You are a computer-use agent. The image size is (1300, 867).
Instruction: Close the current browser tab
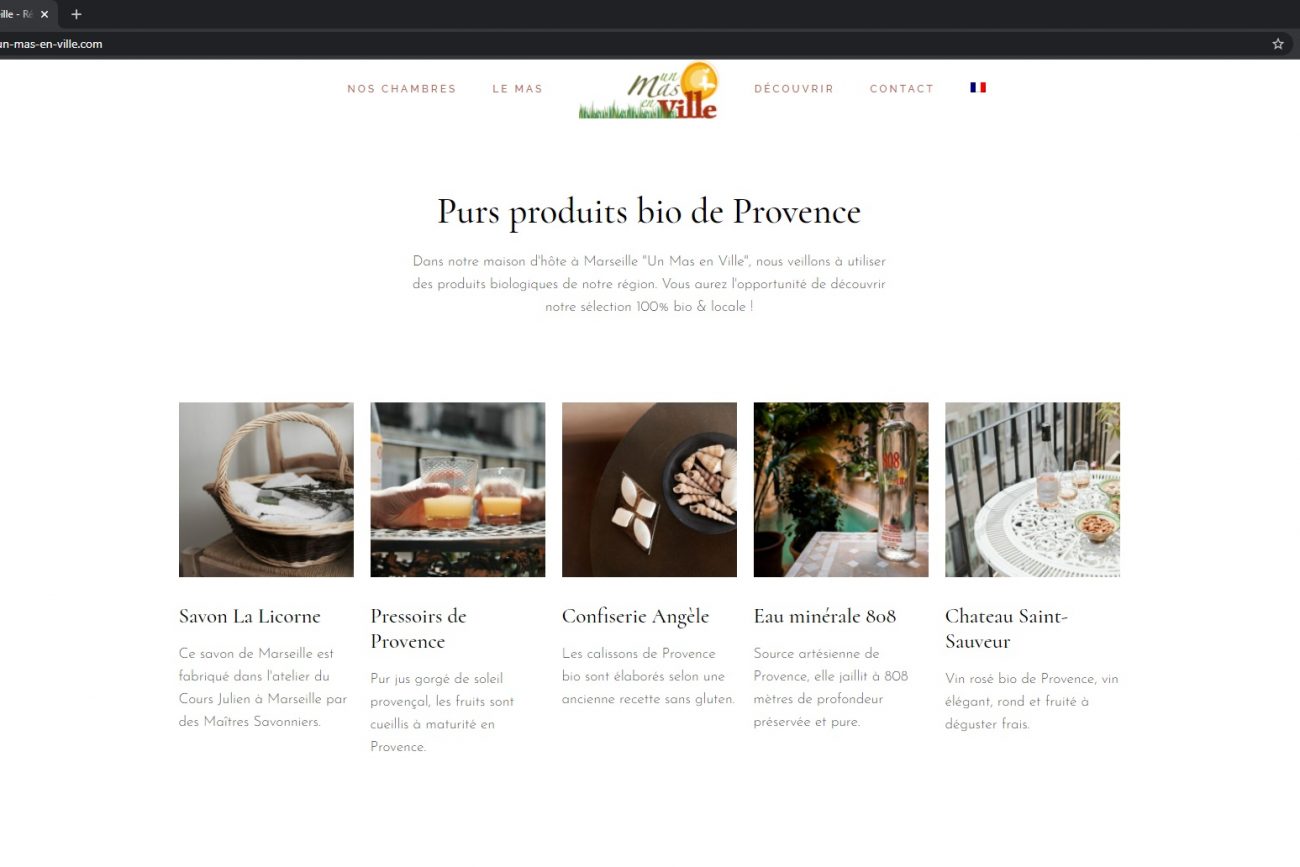(x=44, y=14)
